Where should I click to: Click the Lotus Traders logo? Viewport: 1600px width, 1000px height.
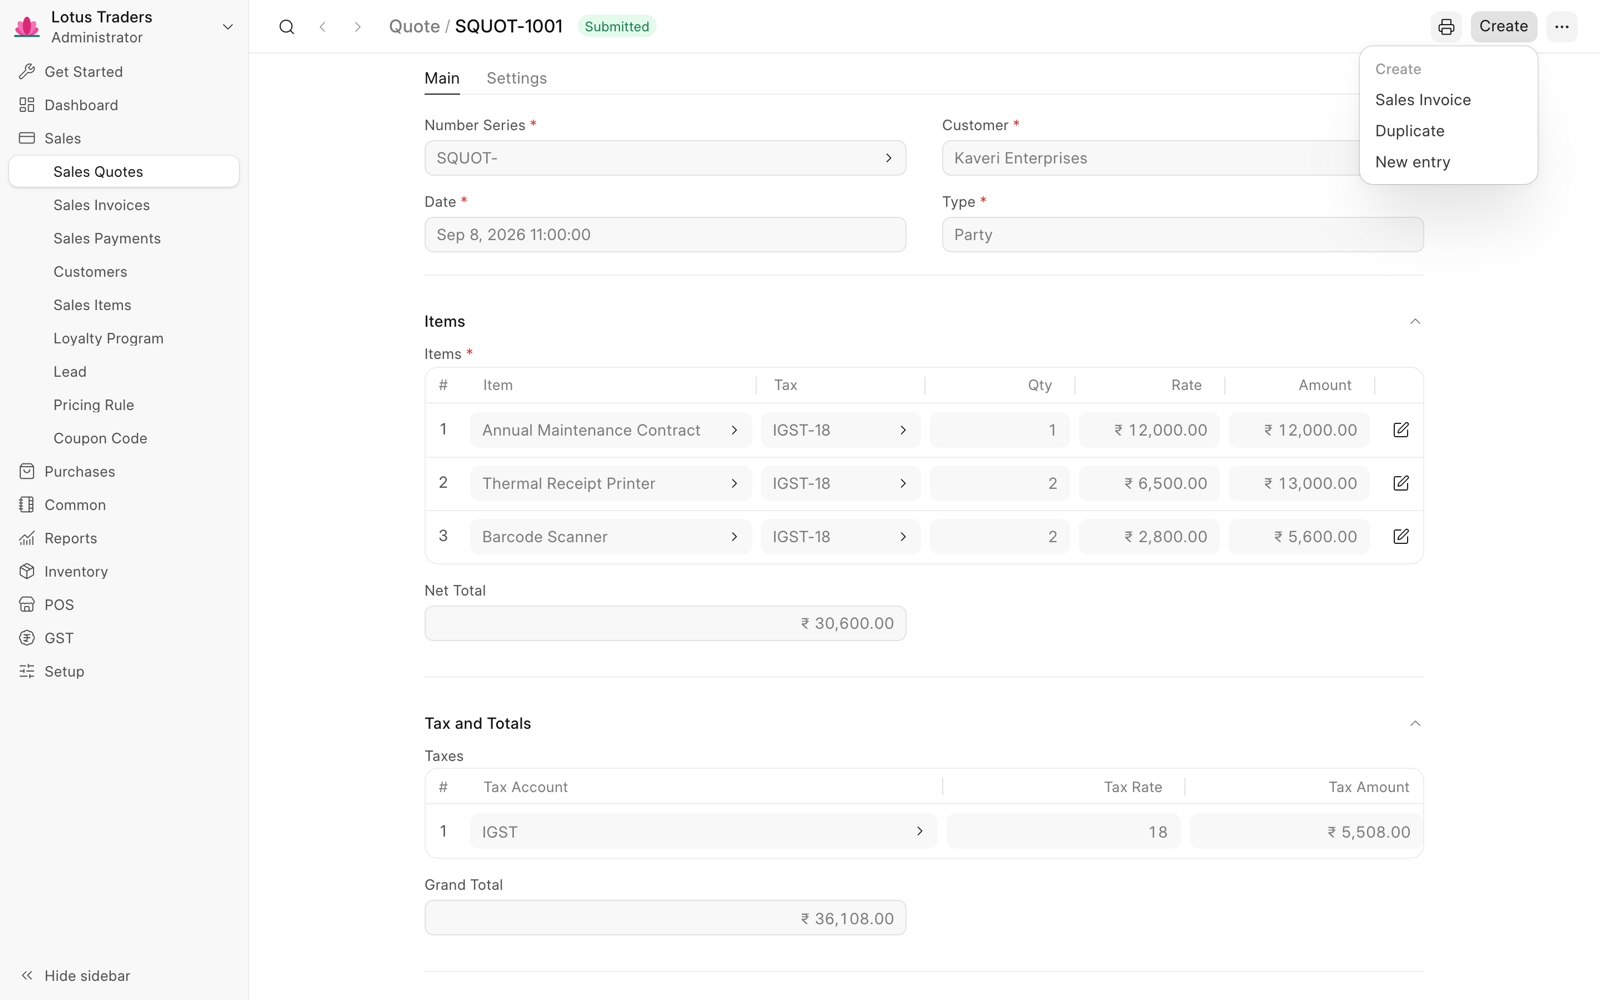coord(27,27)
